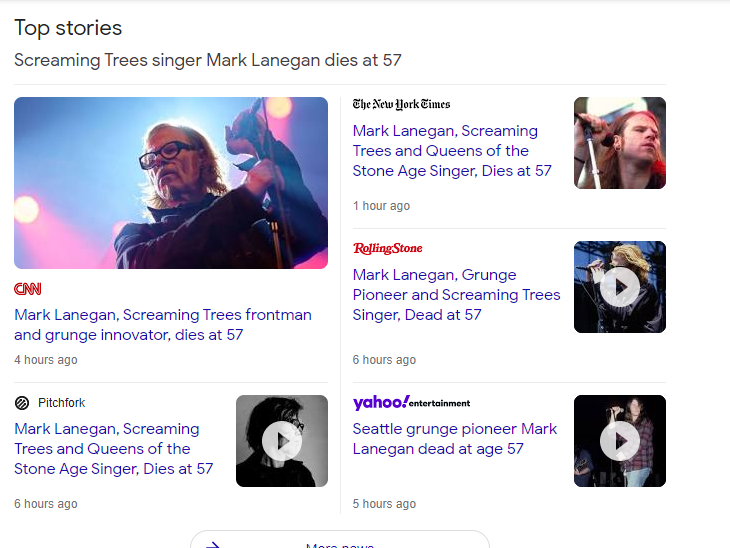Open Rolling Stone Grunge Pioneer headline
The image size is (730, 548).
456,295
